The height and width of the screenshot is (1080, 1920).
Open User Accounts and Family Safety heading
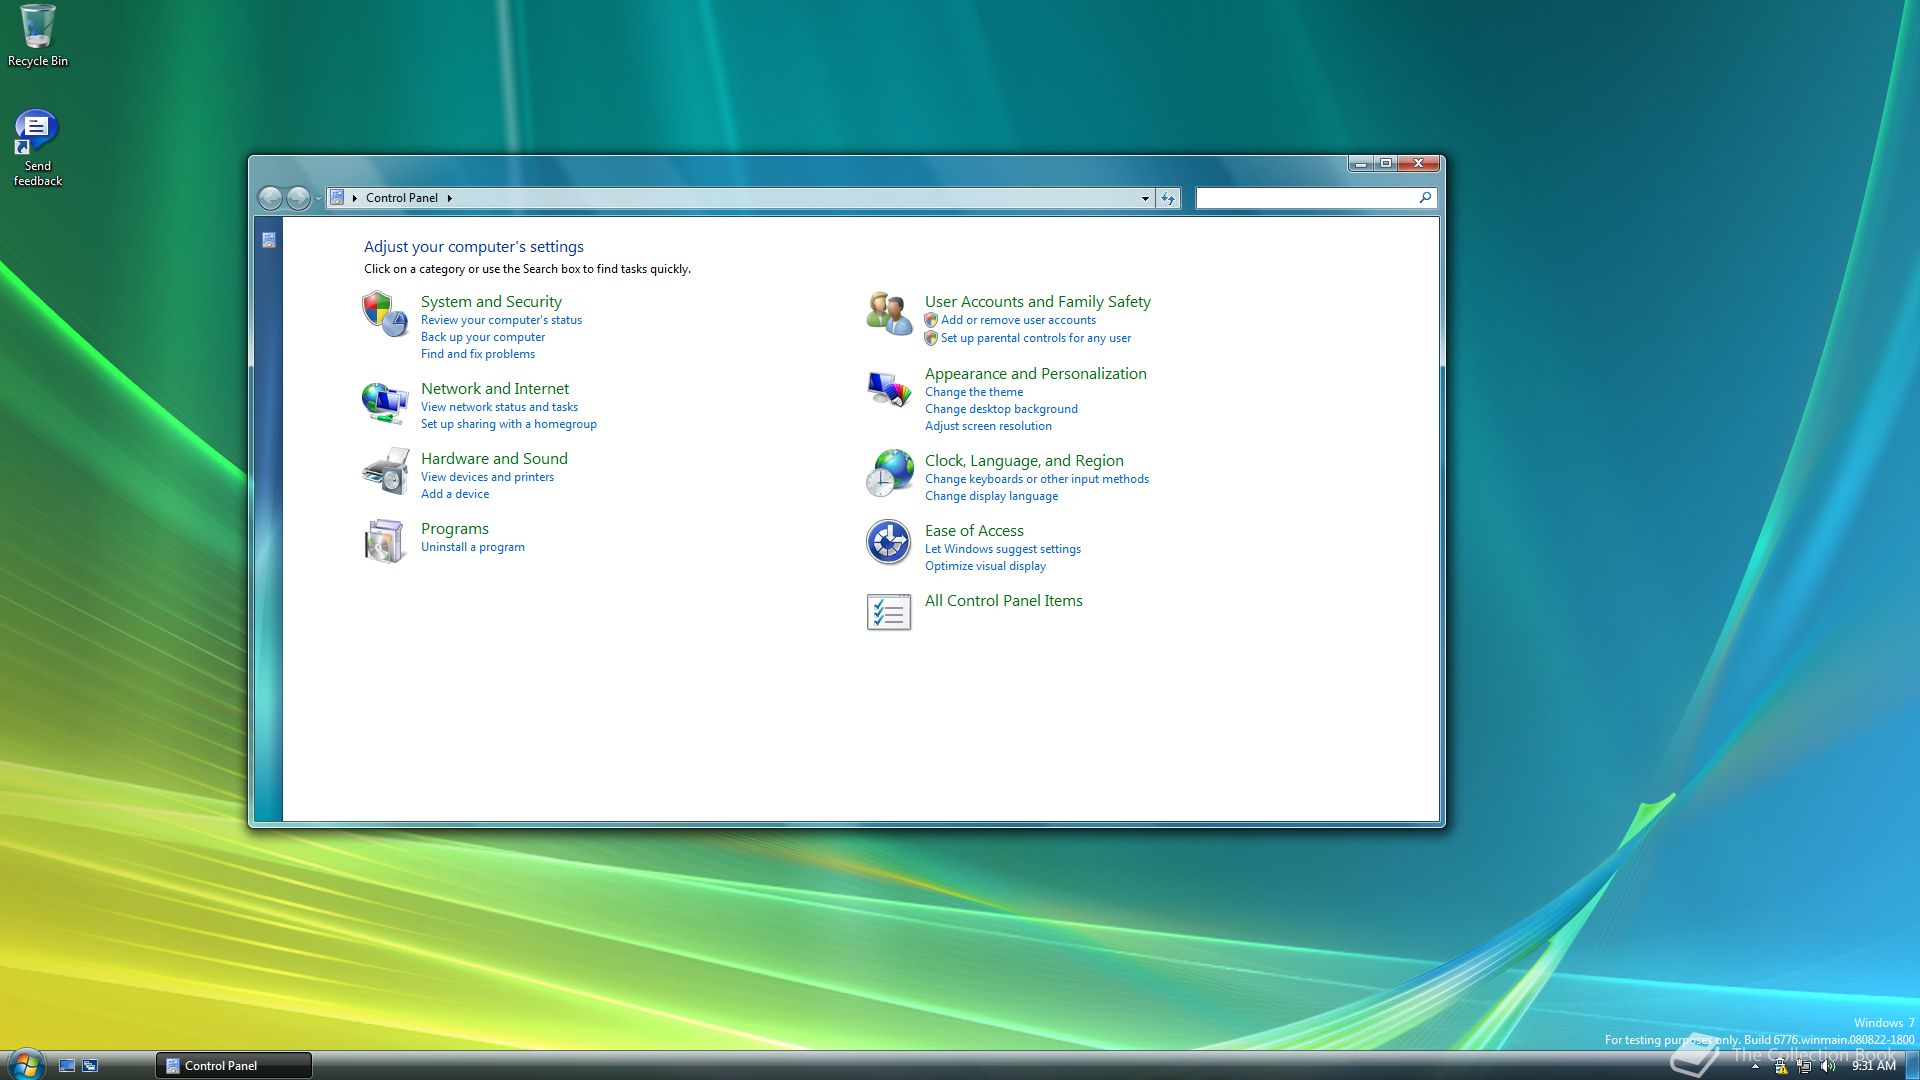(1038, 301)
